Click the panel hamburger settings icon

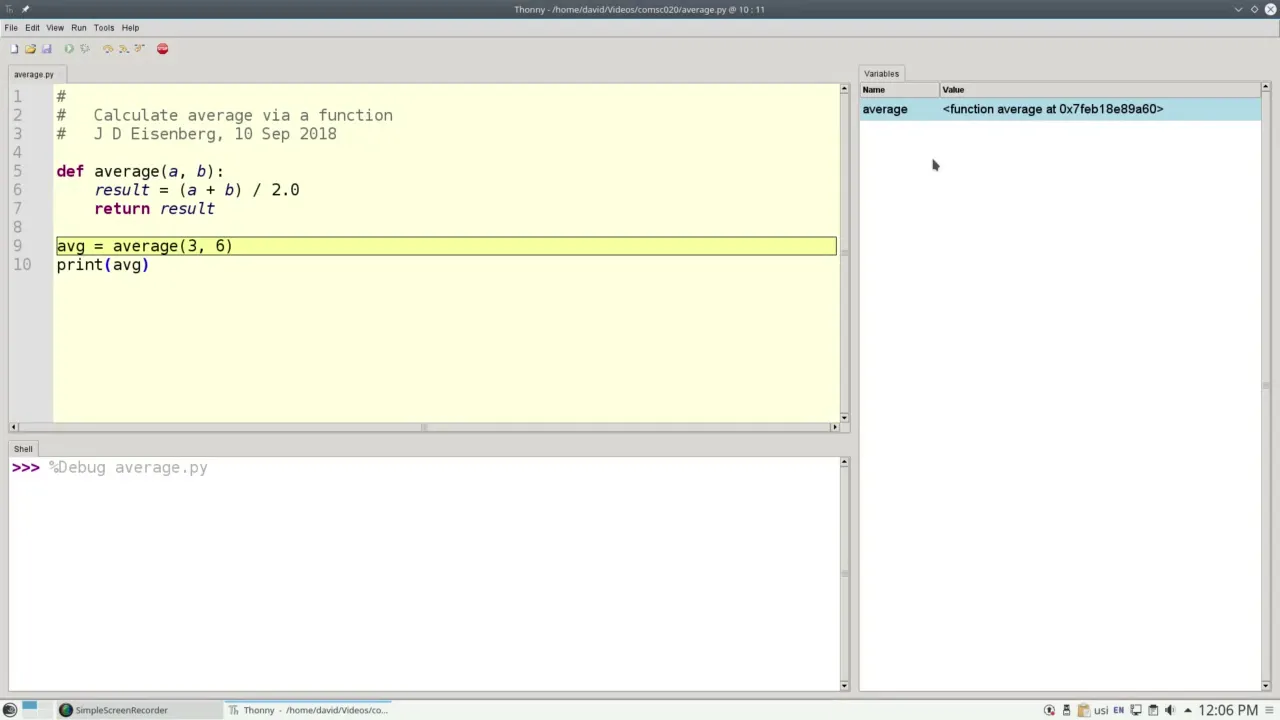[x=1269, y=710]
